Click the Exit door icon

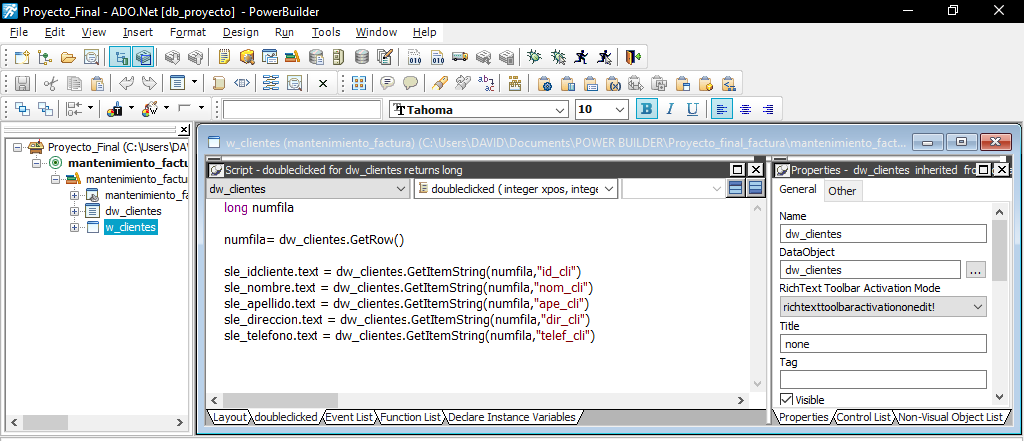[633, 57]
